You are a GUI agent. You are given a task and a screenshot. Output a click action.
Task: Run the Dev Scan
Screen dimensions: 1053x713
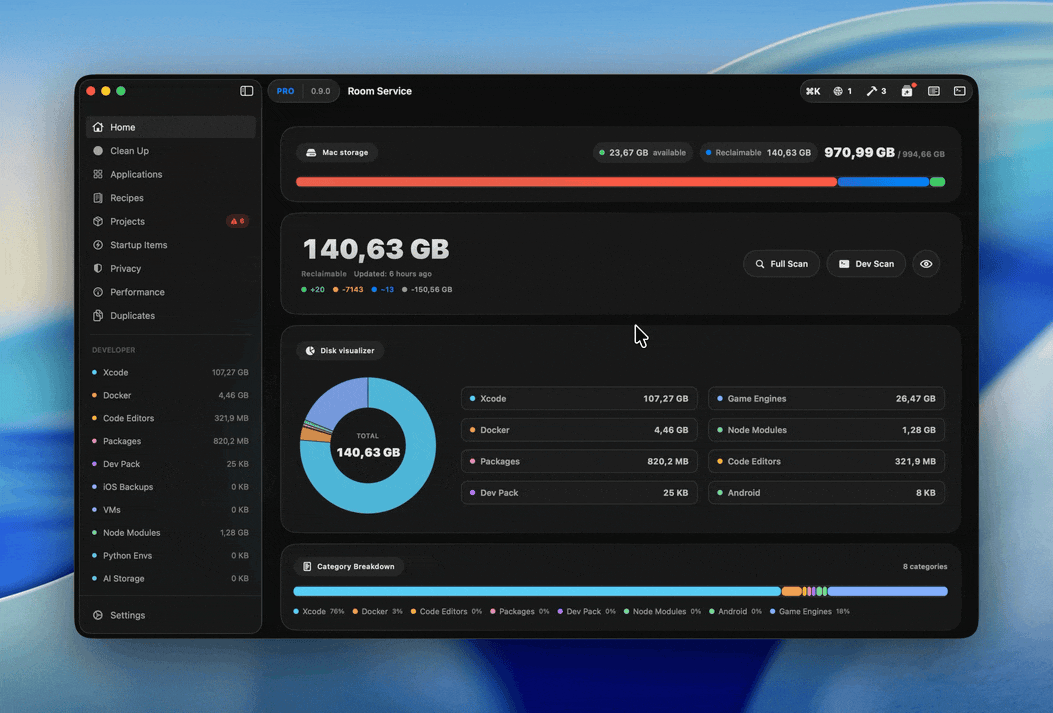866,264
